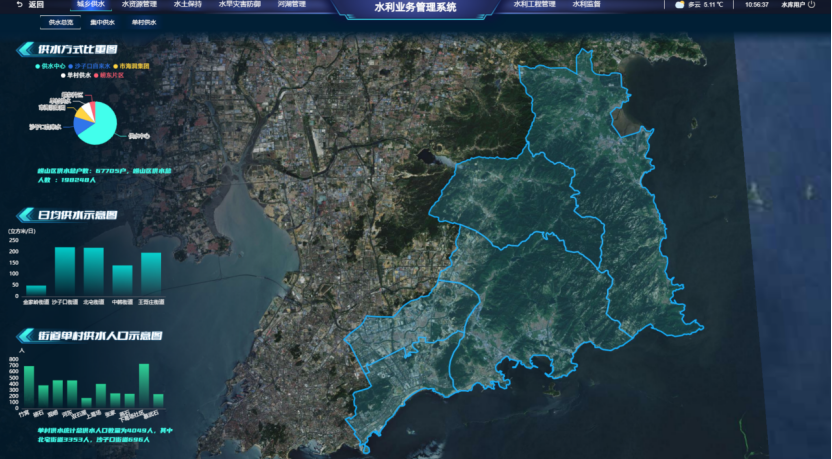Click chevron icon beside 日均供水示意图 title

(x=25, y=215)
